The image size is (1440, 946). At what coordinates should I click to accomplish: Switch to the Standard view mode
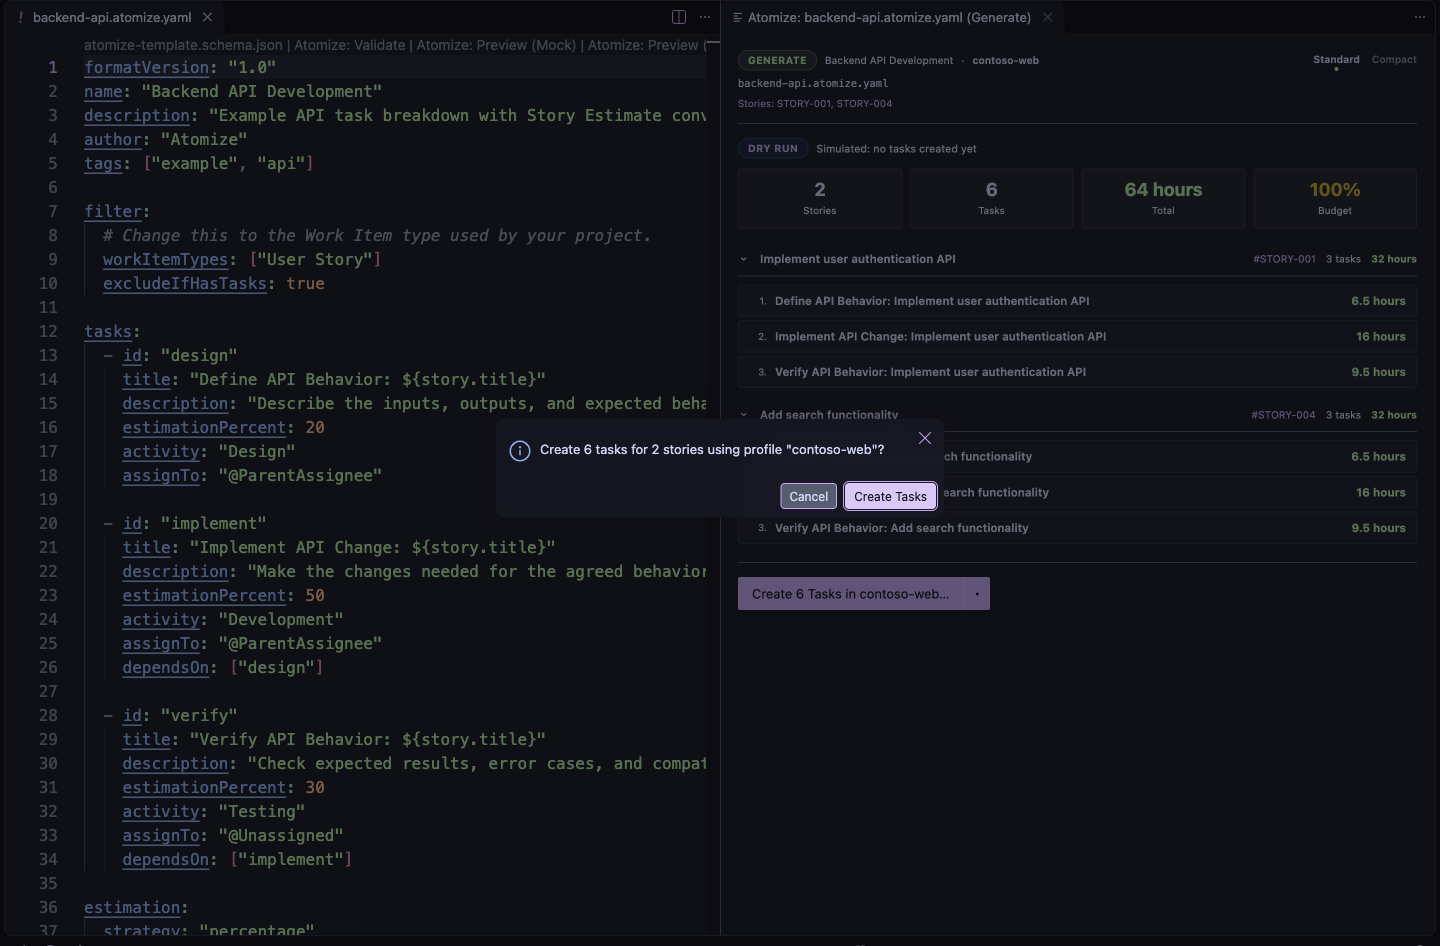(1336, 60)
